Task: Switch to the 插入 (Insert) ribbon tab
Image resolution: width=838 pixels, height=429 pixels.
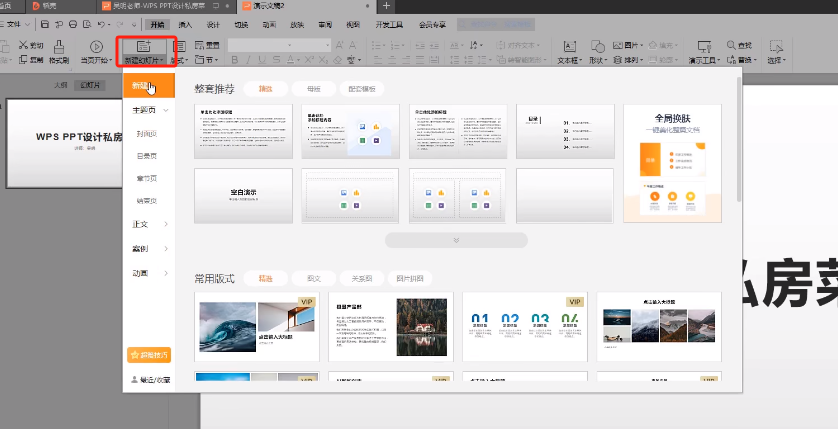Action: pyautogui.click(x=186, y=24)
